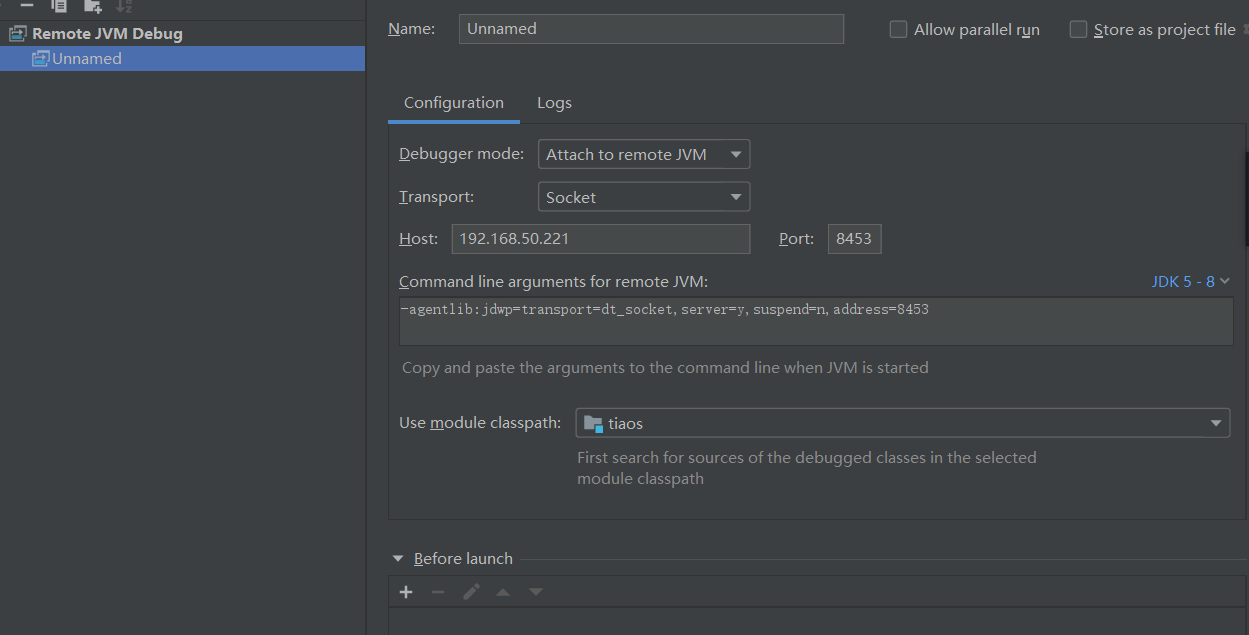Open the Use module classpath dropdown

(903, 423)
